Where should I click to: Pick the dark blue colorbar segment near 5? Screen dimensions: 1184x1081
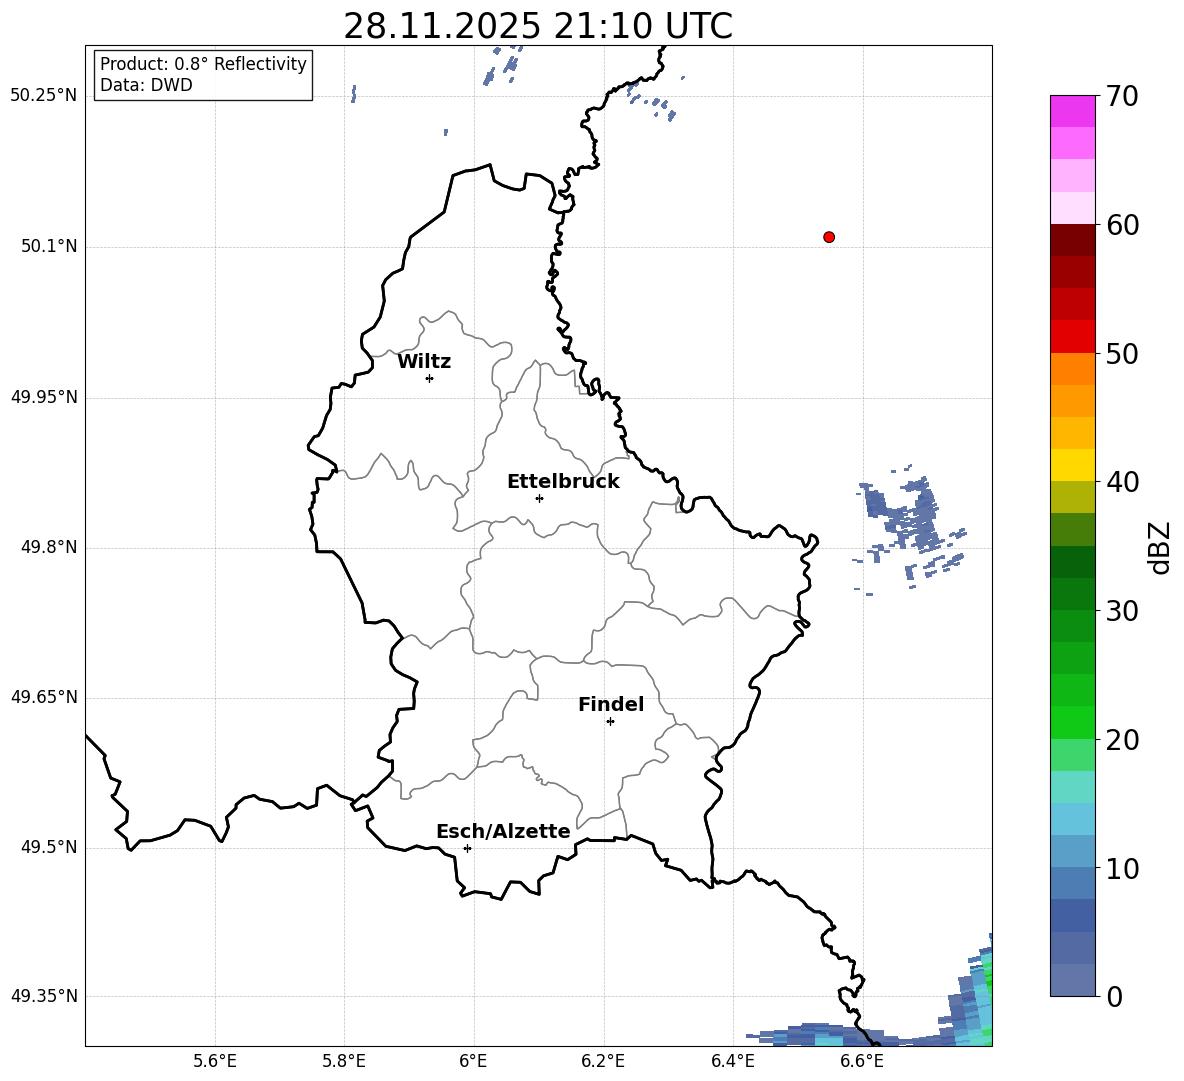coord(1073,915)
